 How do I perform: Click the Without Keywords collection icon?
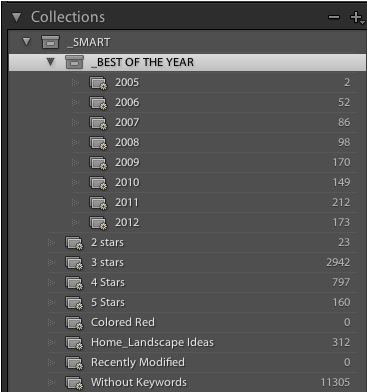tap(74, 383)
